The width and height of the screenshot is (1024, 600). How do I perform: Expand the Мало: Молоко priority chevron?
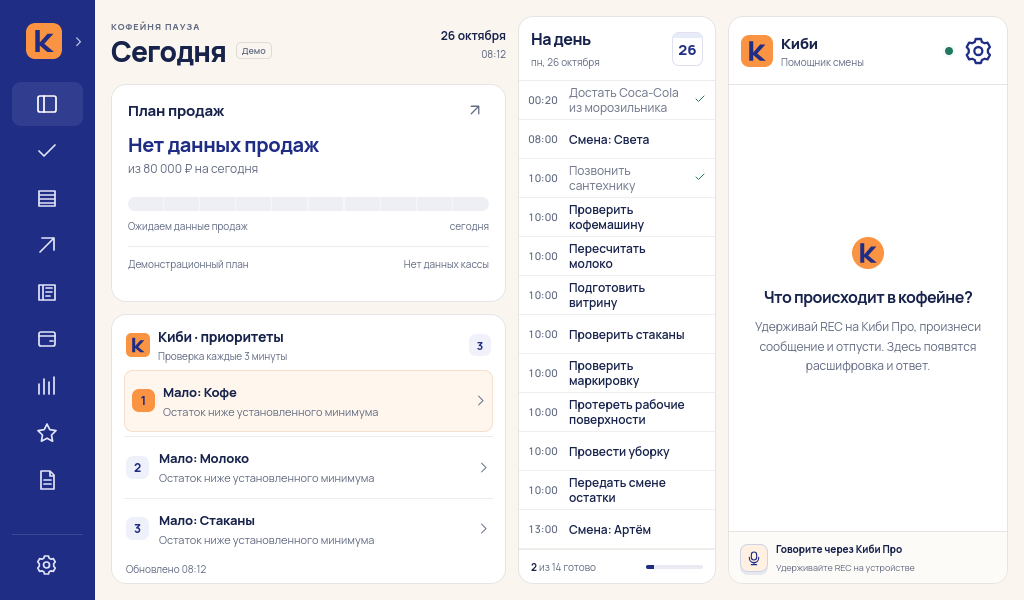[x=483, y=467]
